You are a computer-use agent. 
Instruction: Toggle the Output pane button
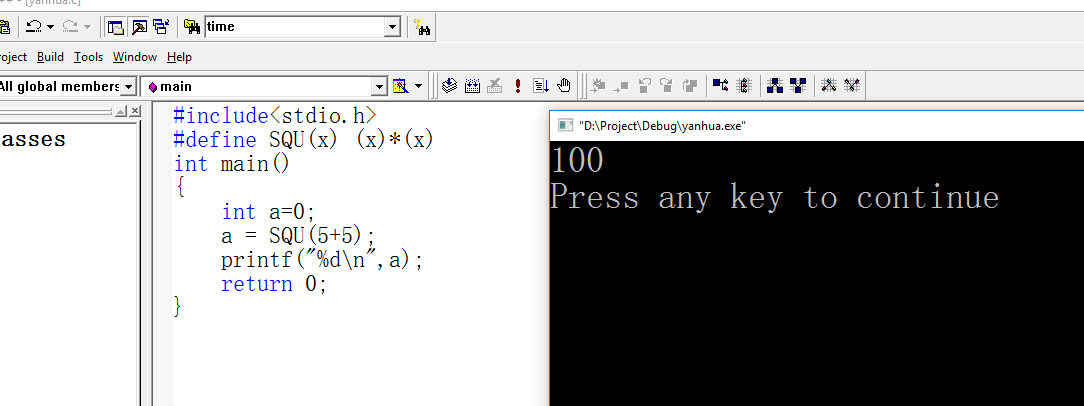click(x=139, y=27)
